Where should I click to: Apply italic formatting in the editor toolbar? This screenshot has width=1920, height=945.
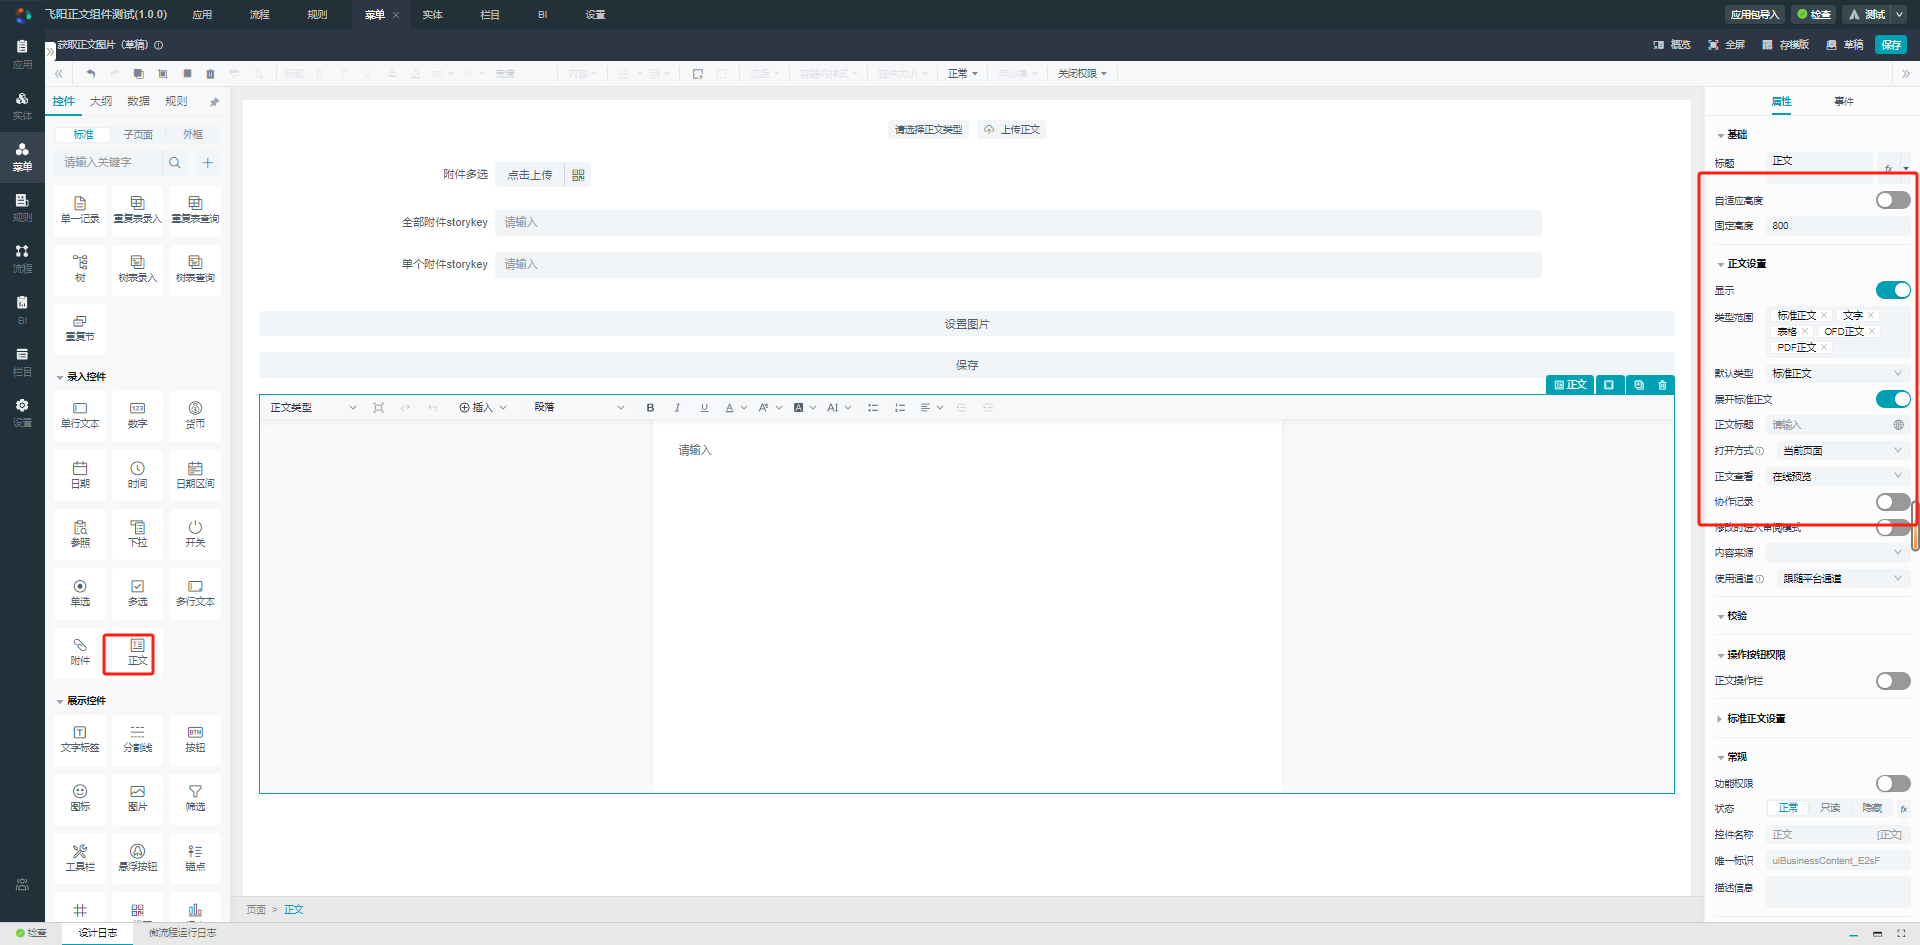[x=677, y=408]
